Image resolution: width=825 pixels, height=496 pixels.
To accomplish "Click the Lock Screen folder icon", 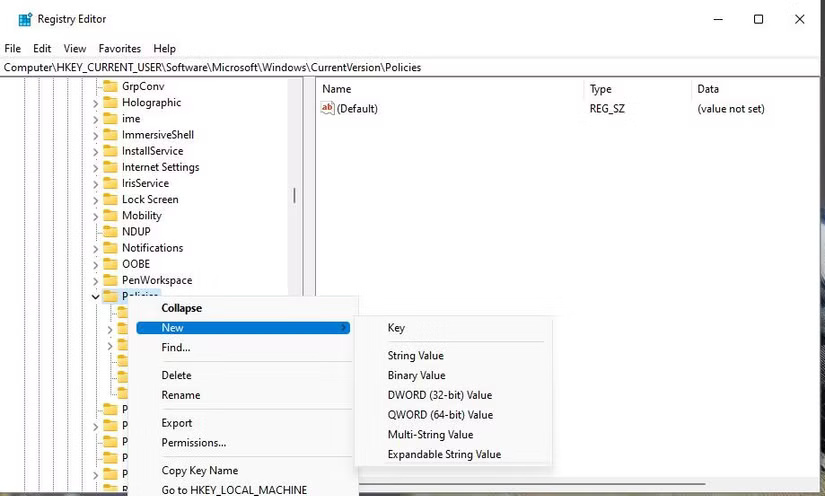I will coord(110,199).
